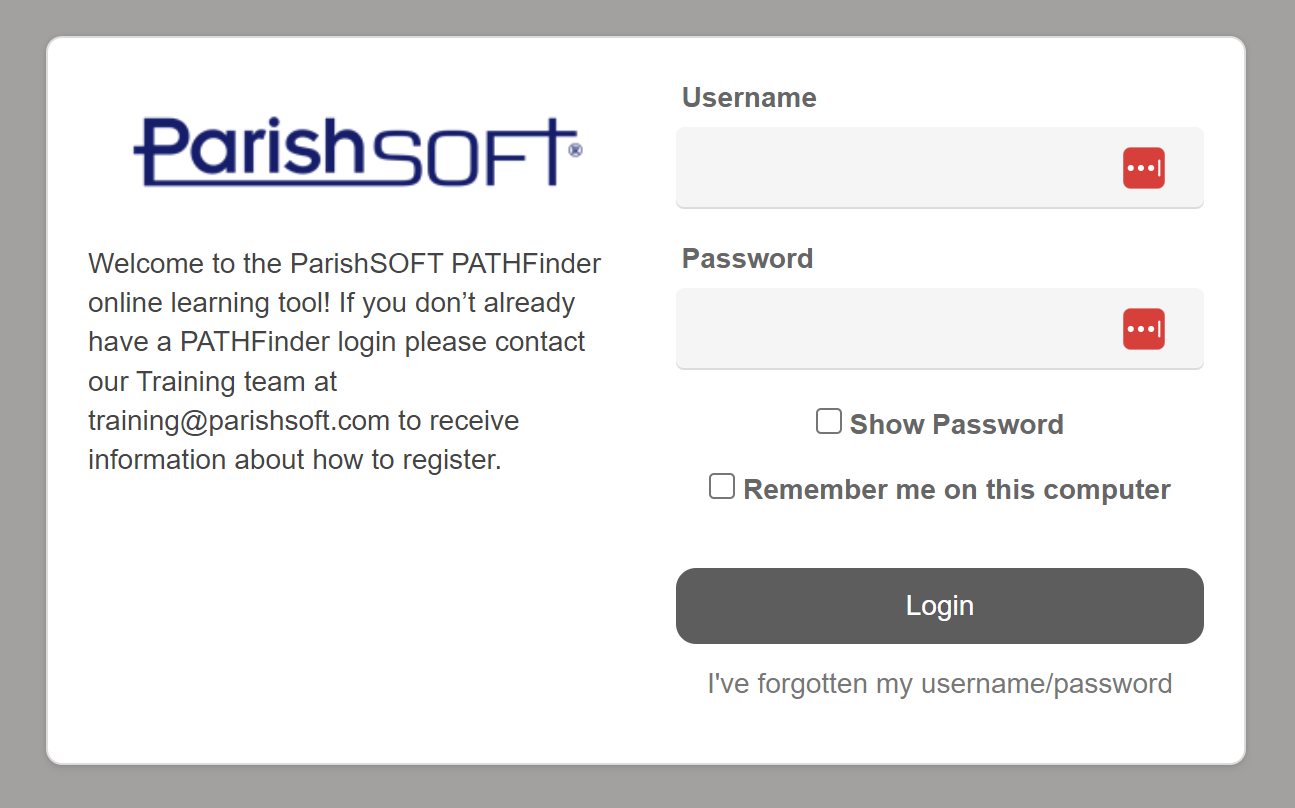
Task: Click the 'Username' field label
Action: 749,98
